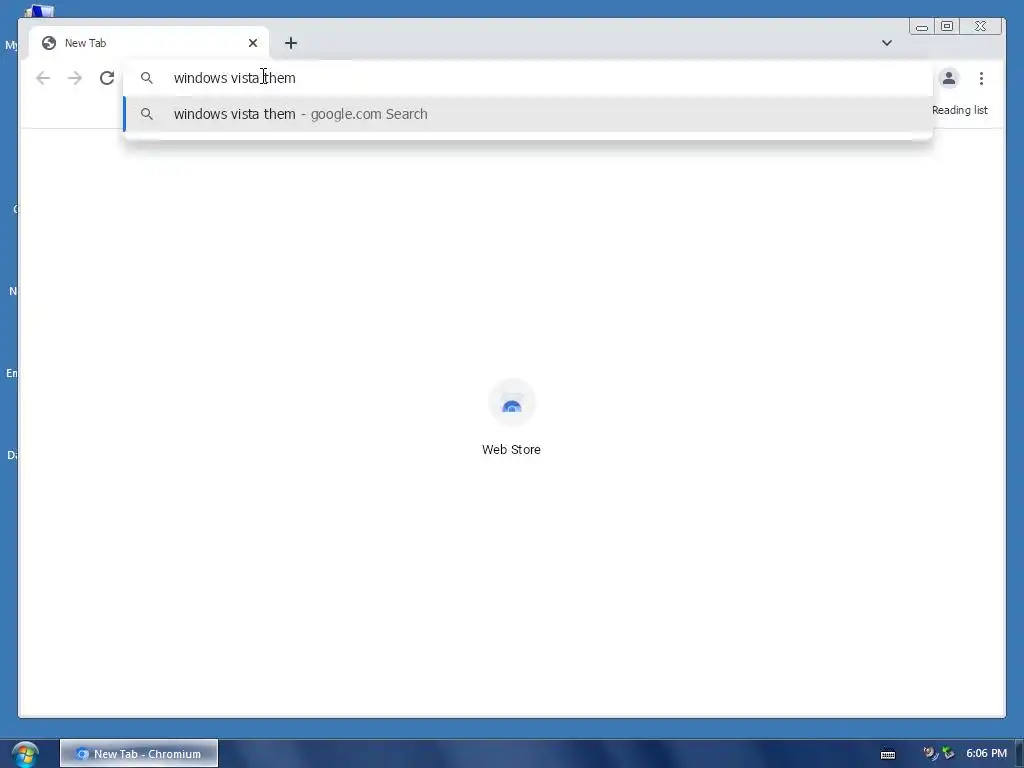Reload the page with refresh icon
The height and width of the screenshot is (768, 1024).
(x=107, y=78)
